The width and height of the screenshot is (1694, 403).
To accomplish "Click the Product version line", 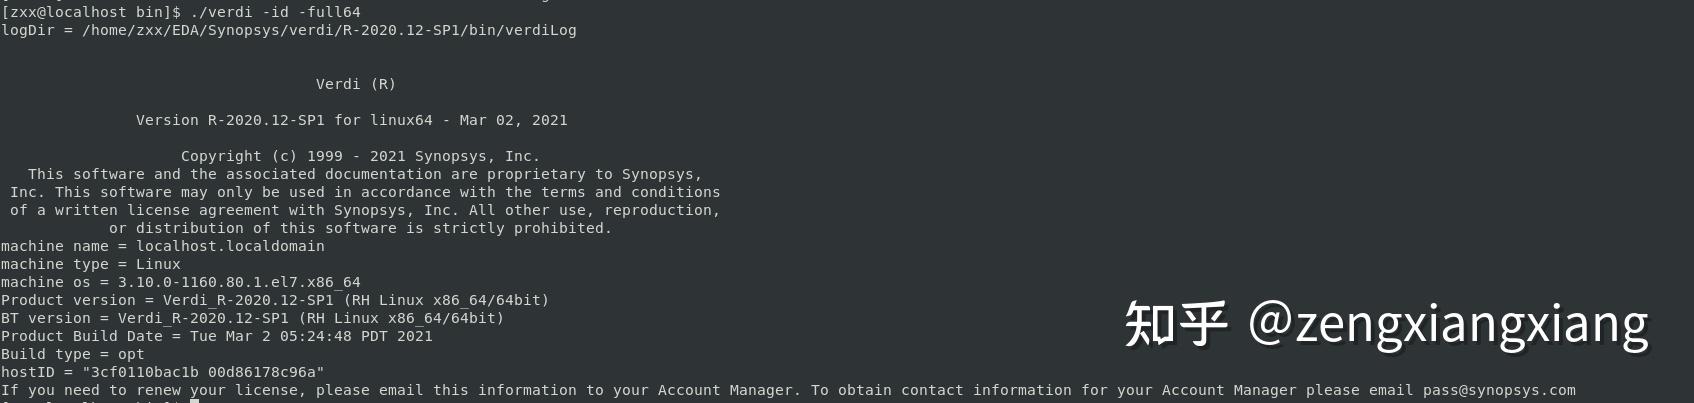I will (x=275, y=300).
